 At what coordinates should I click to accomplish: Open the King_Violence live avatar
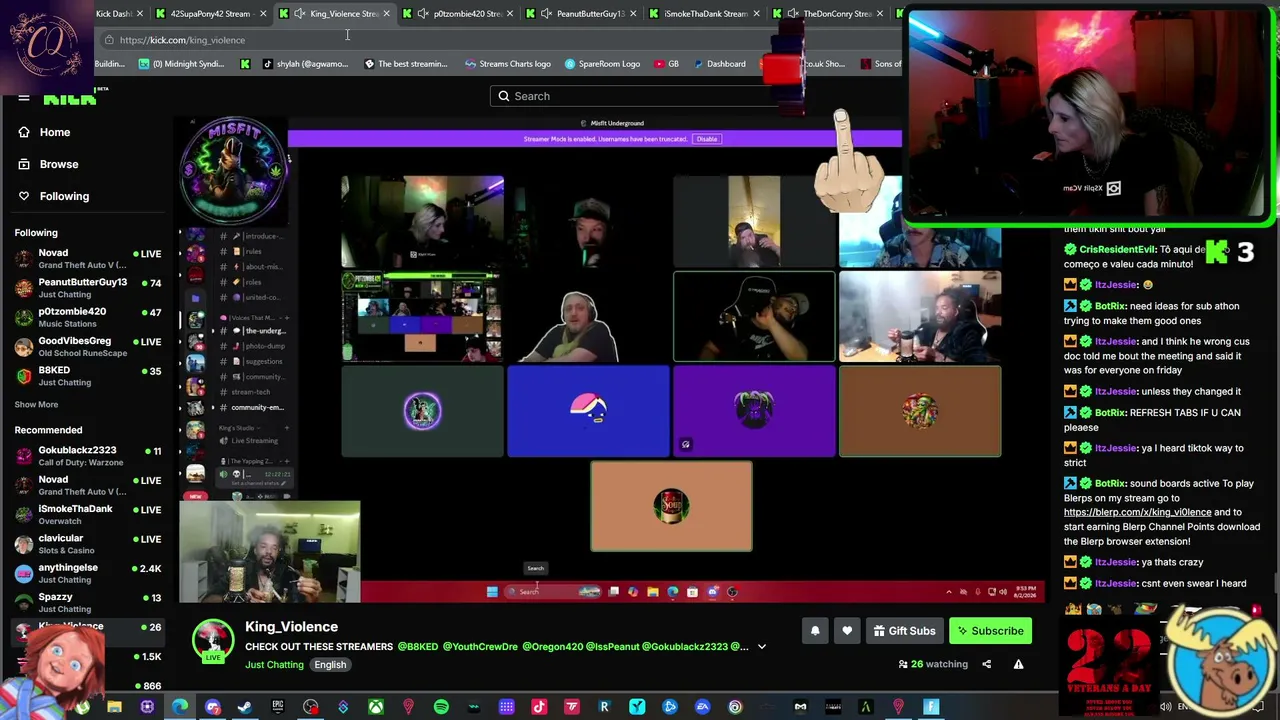tap(213, 641)
